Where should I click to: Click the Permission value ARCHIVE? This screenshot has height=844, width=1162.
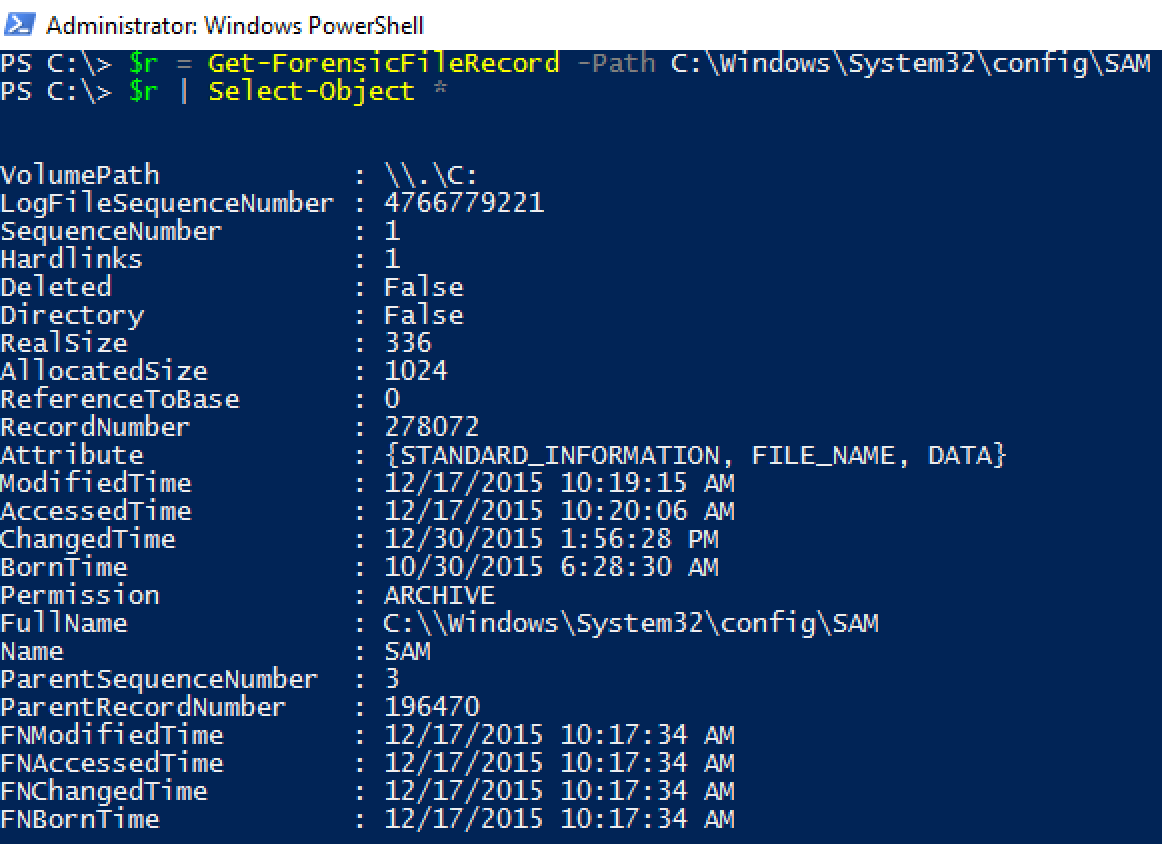(x=439, y=595)
